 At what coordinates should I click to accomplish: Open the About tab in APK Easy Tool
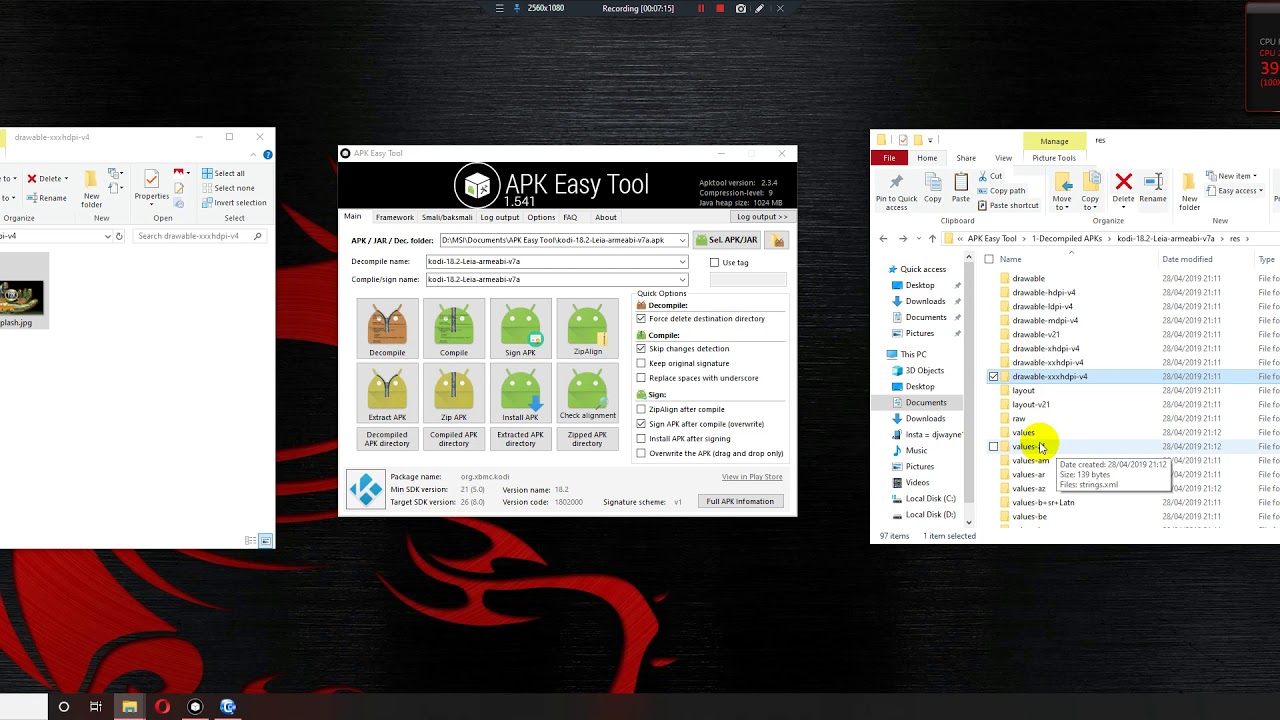606,217
